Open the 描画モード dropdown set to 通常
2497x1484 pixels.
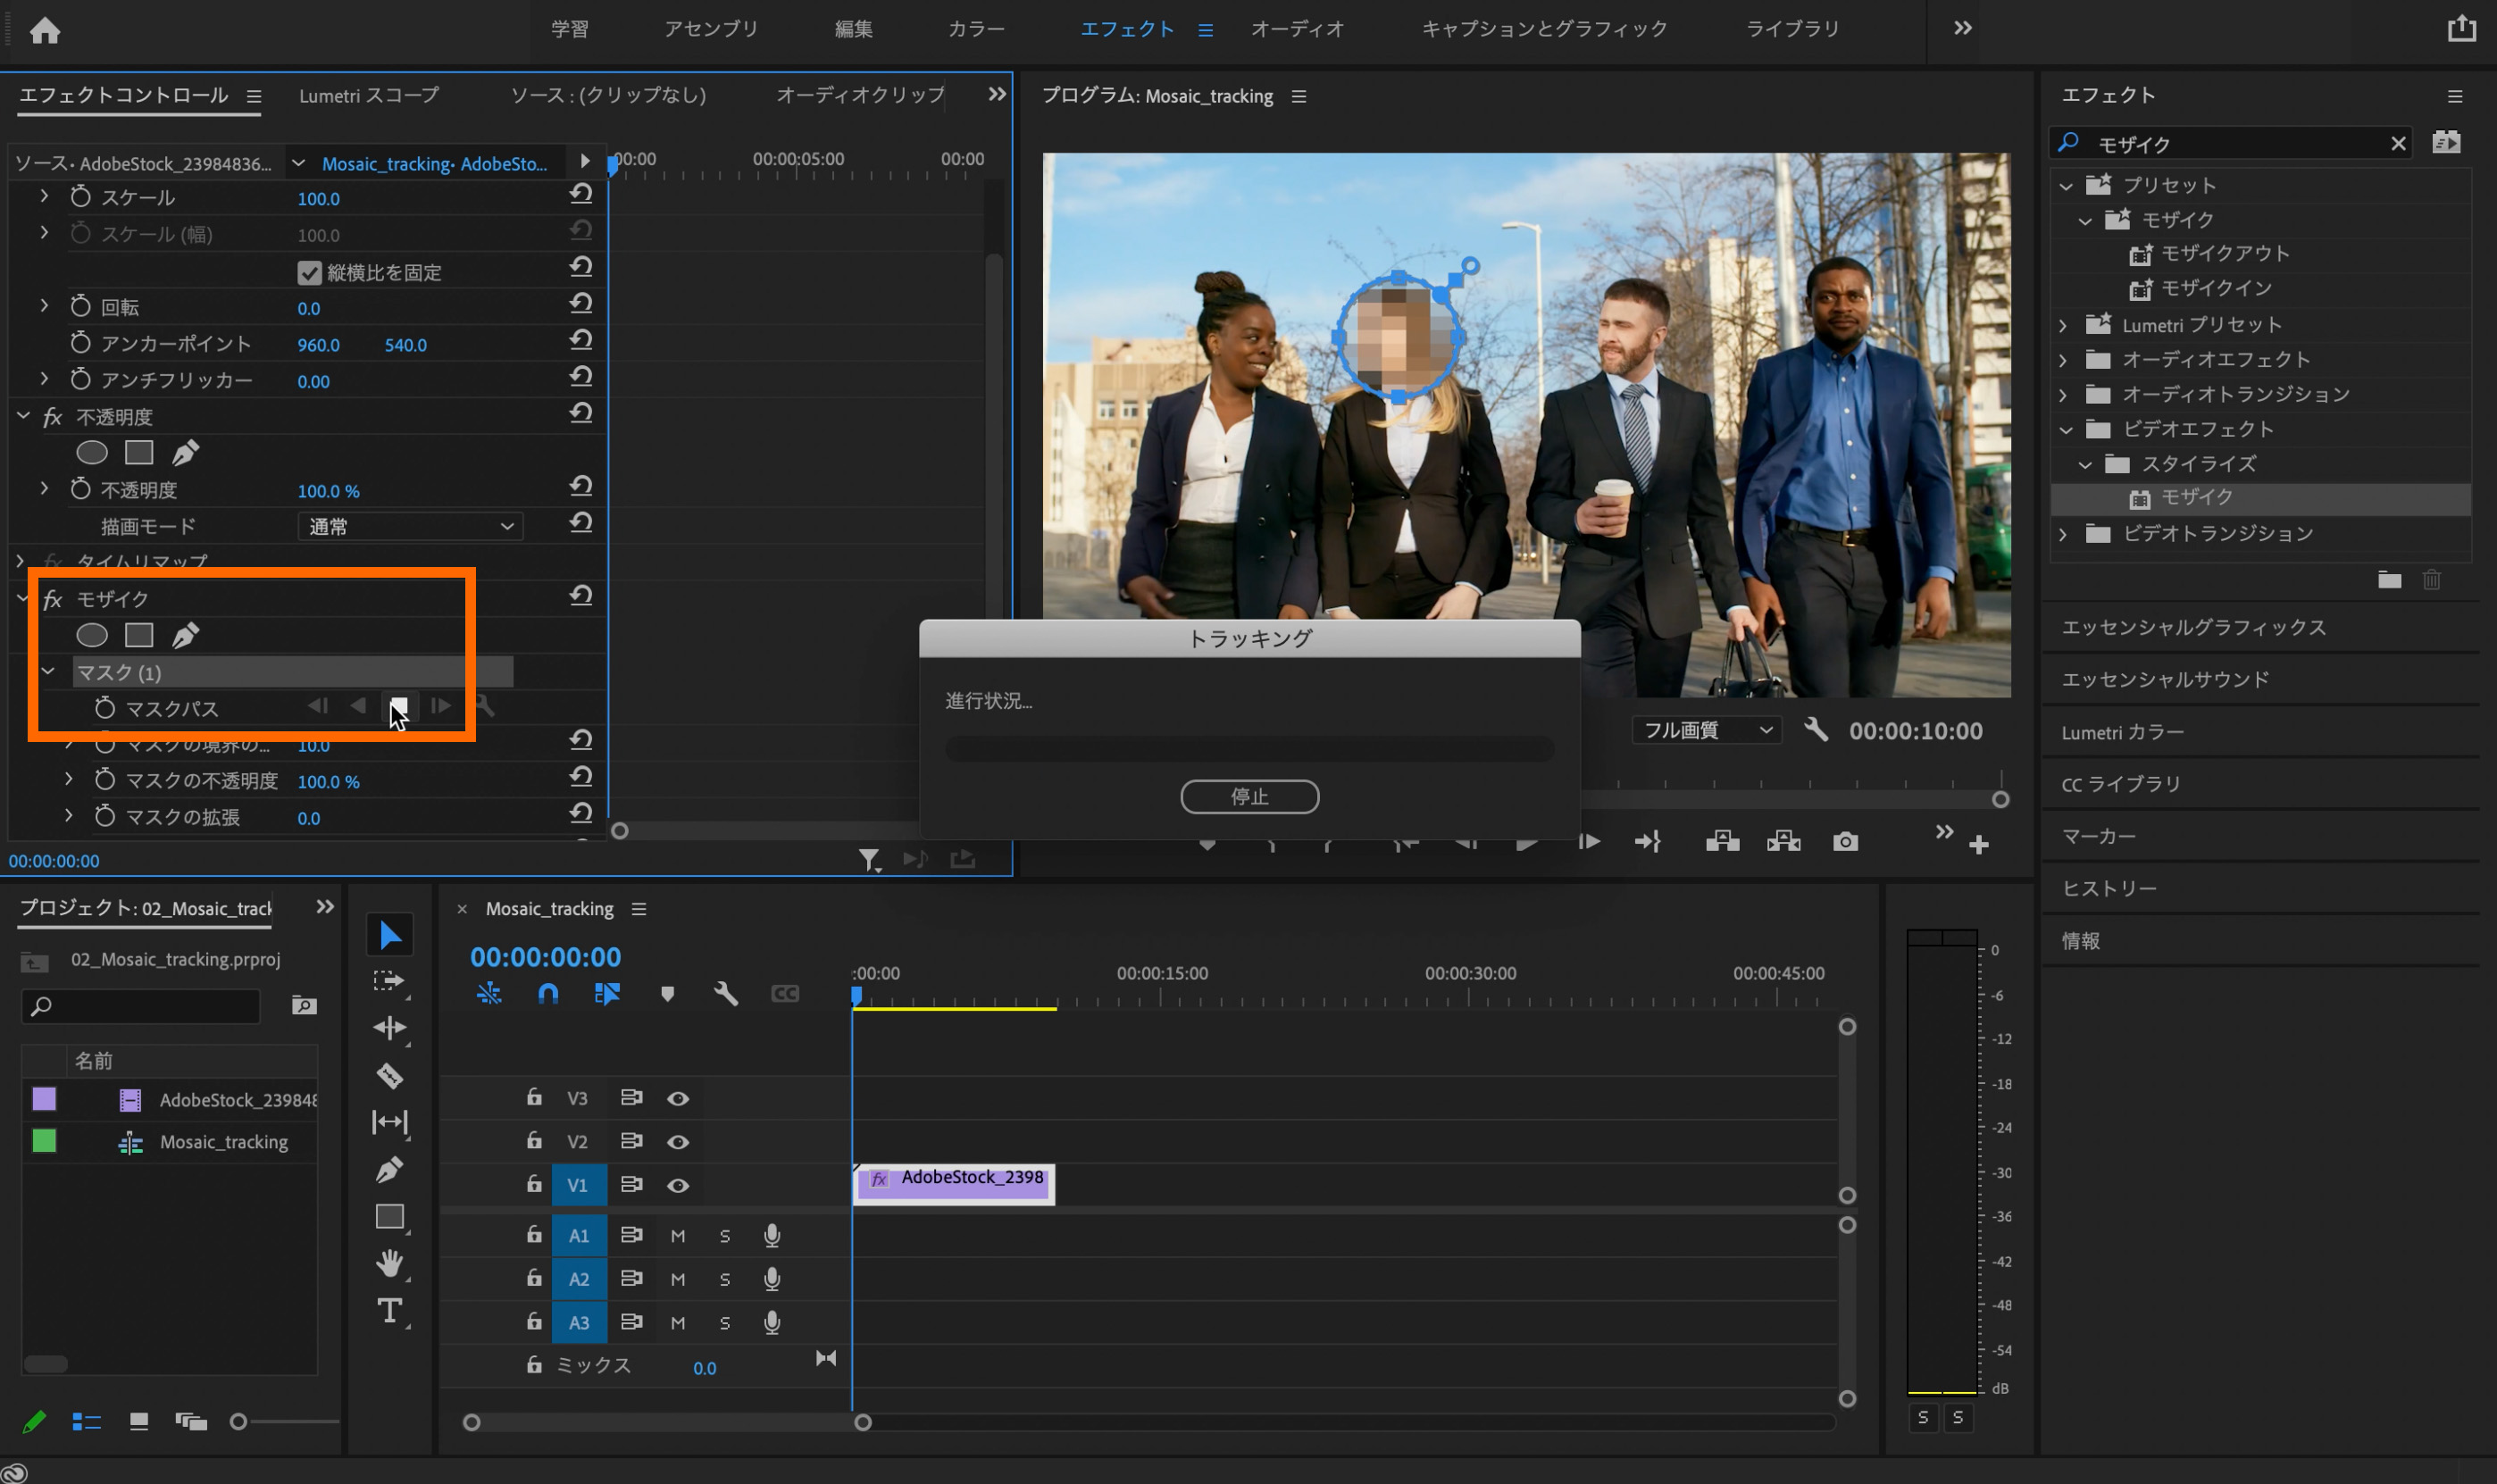click(x=410, y=526)
